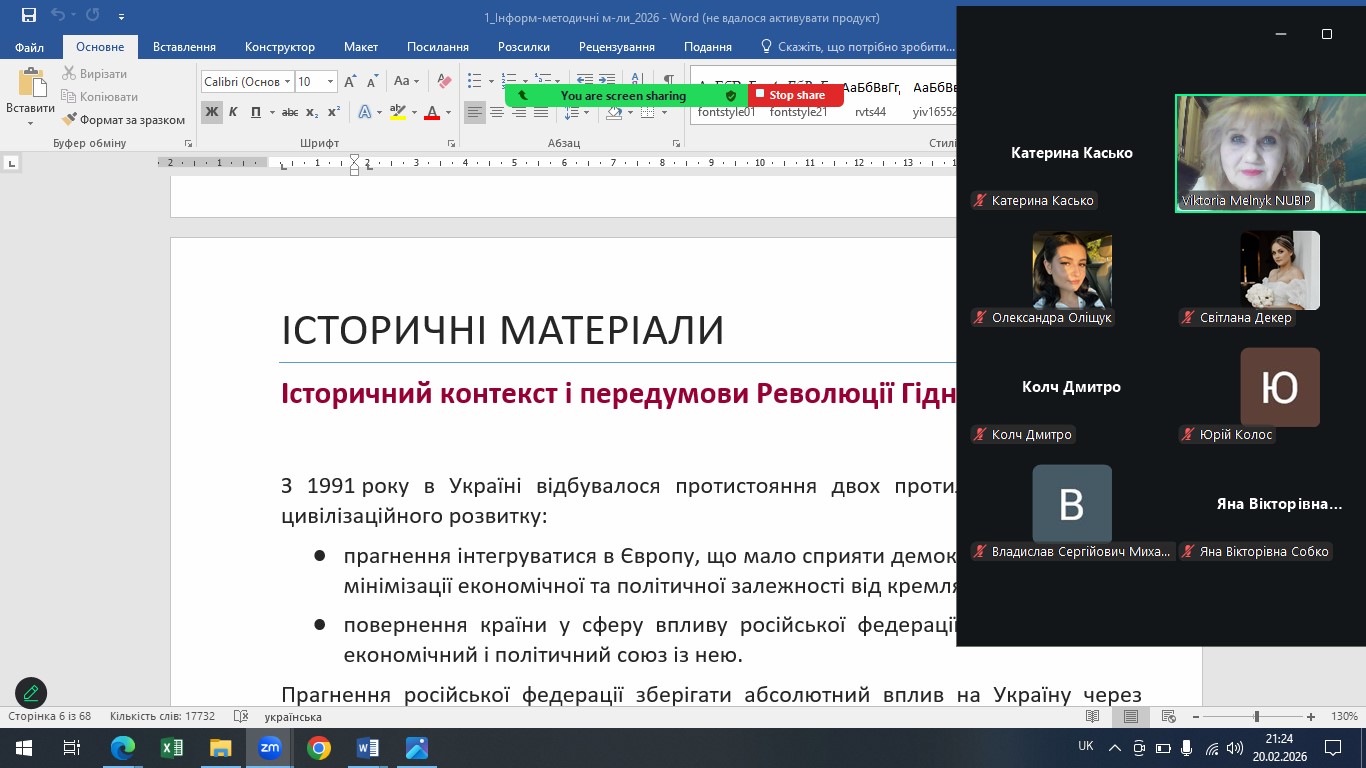Viewport: 1366px width, 768px height.
Task: Click the Save floppy disk icon
Action: tap(28, 16)
